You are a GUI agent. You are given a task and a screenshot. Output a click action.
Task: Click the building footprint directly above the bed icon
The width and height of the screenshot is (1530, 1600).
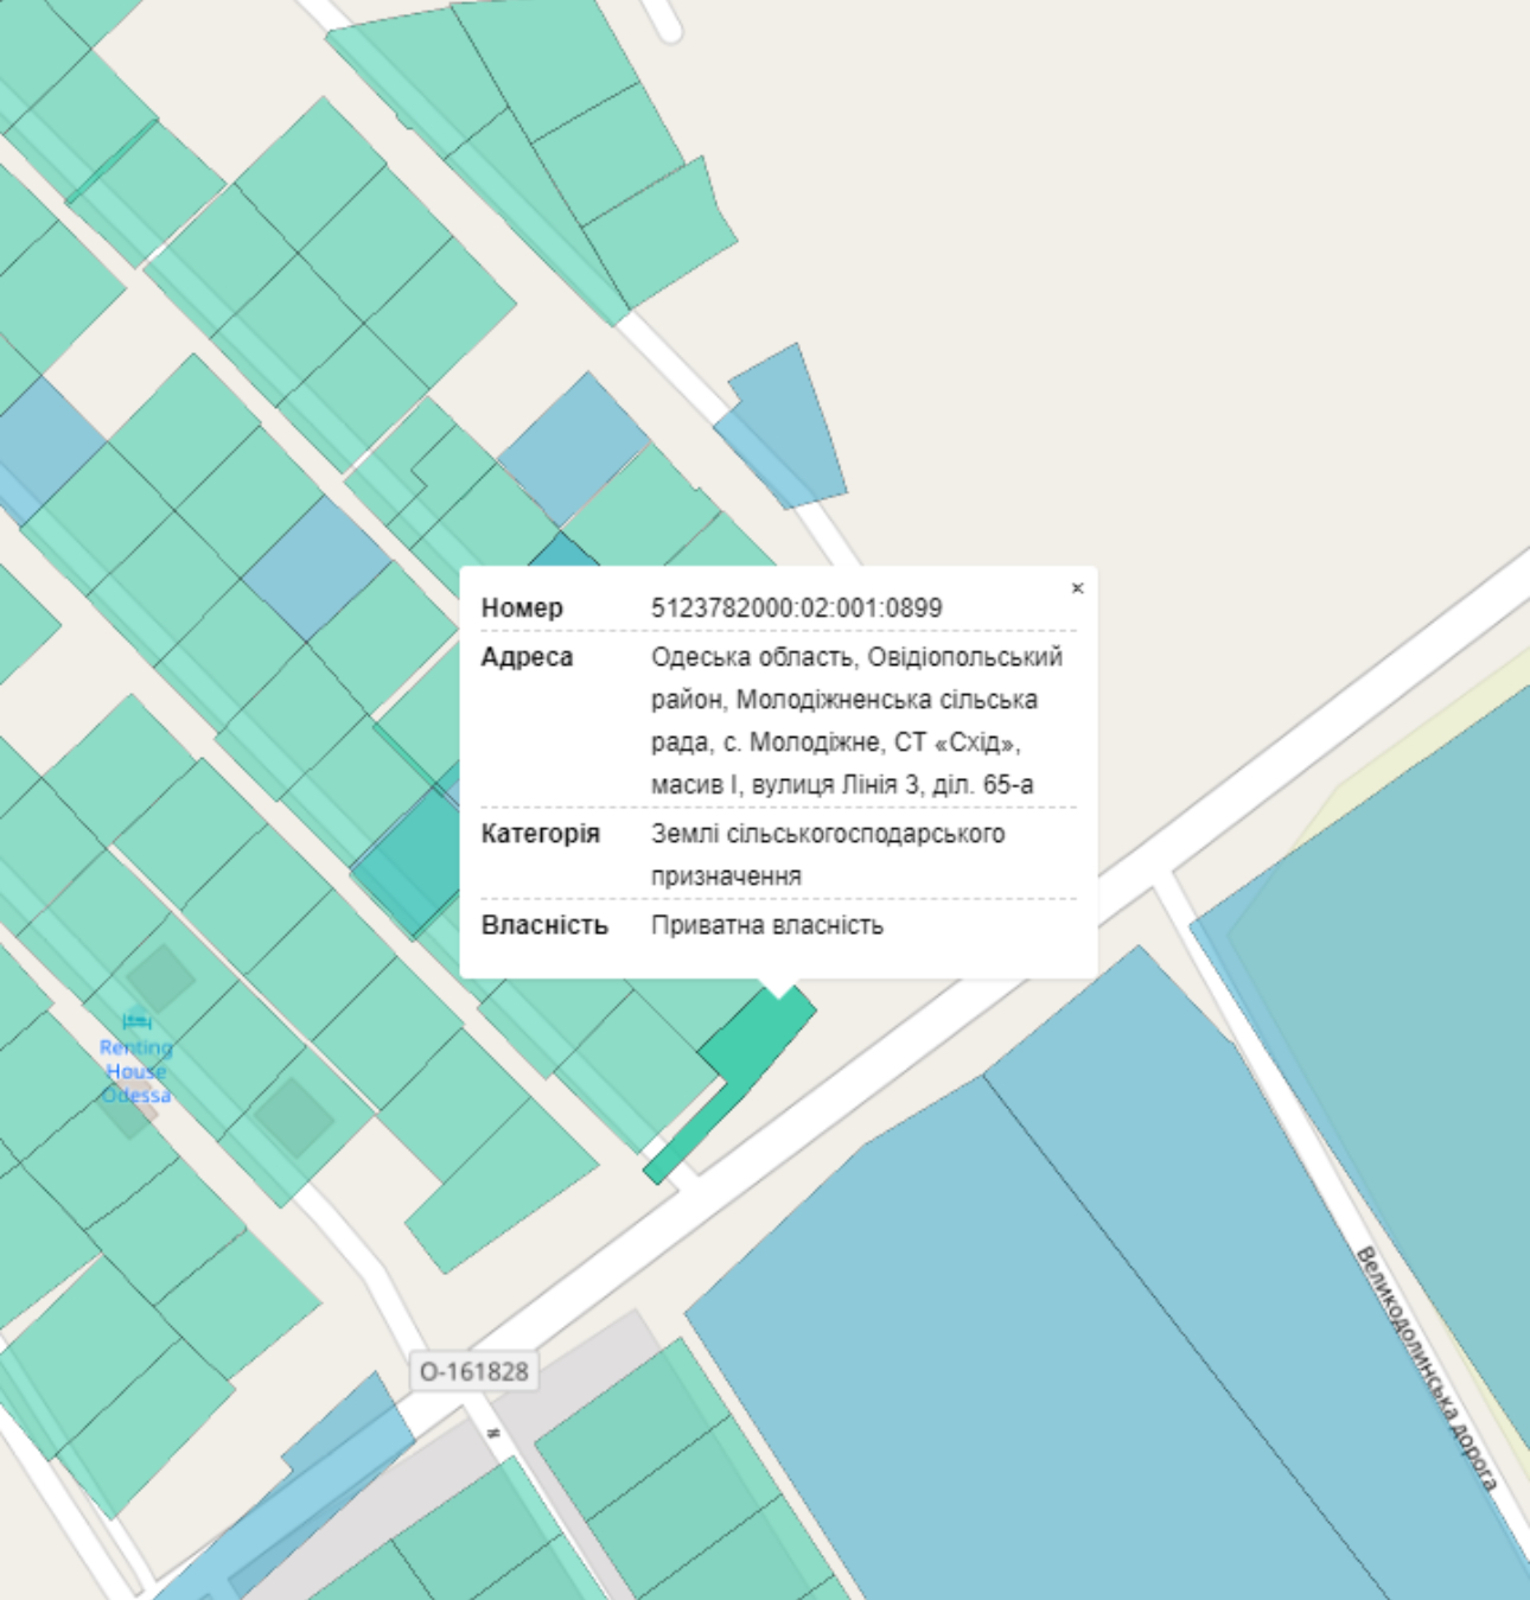(160, 976)
